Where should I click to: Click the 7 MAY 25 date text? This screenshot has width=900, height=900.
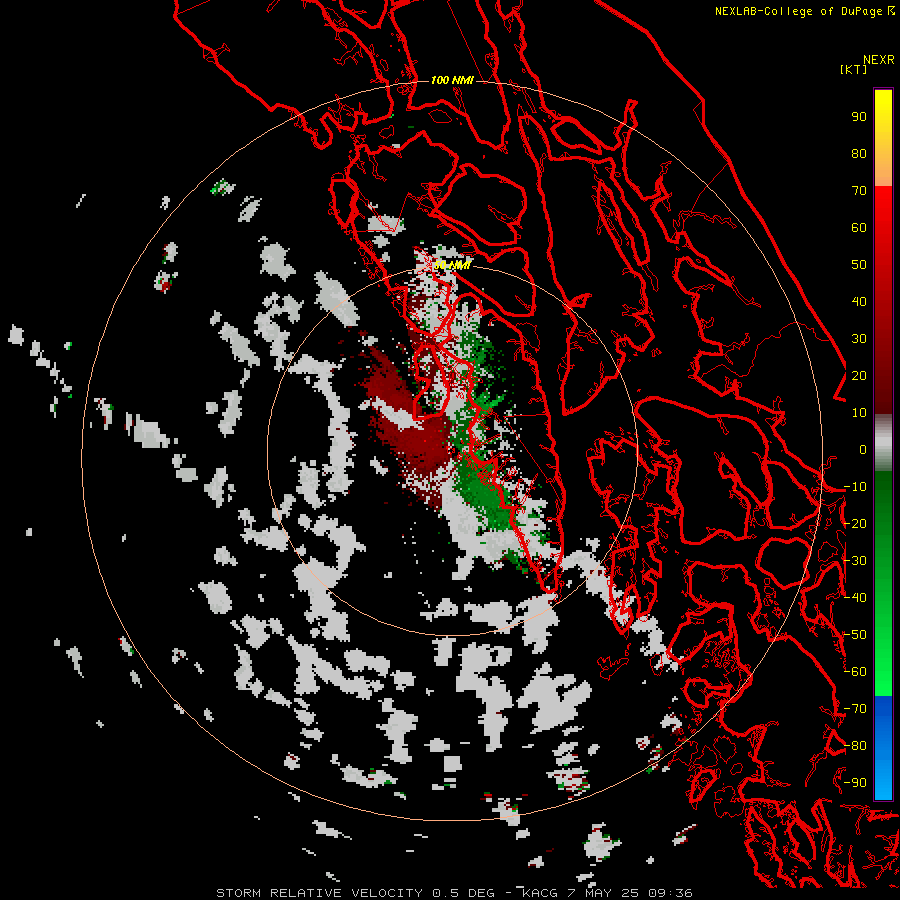[x=603, y=893]
